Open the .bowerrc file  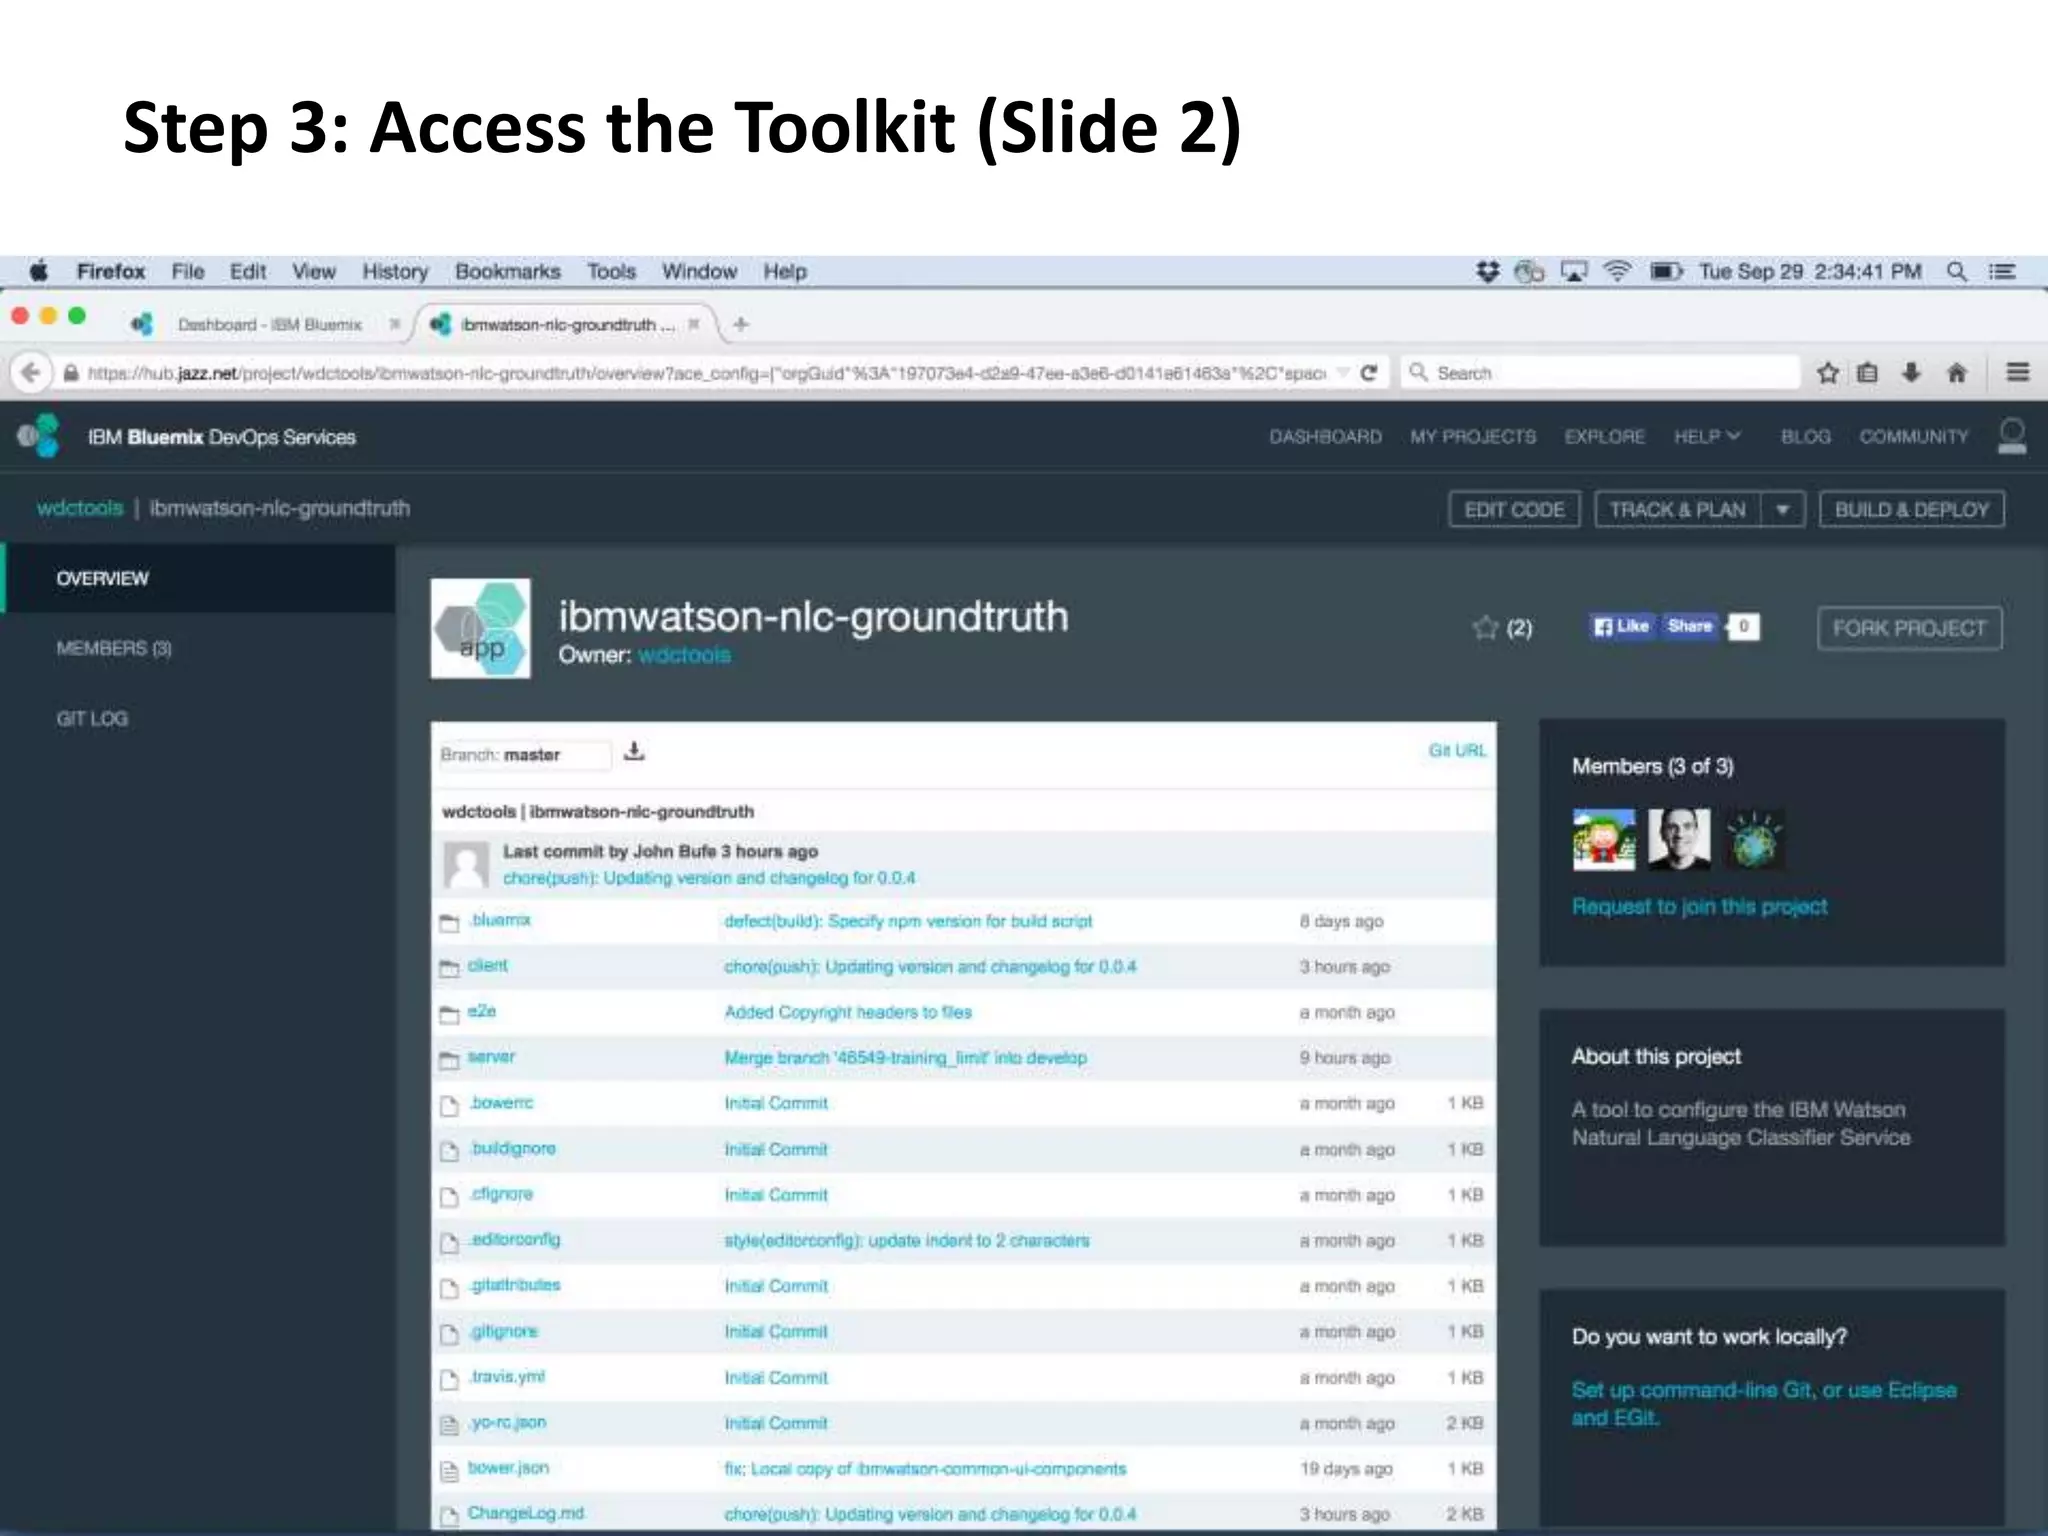click(501, 1103)
